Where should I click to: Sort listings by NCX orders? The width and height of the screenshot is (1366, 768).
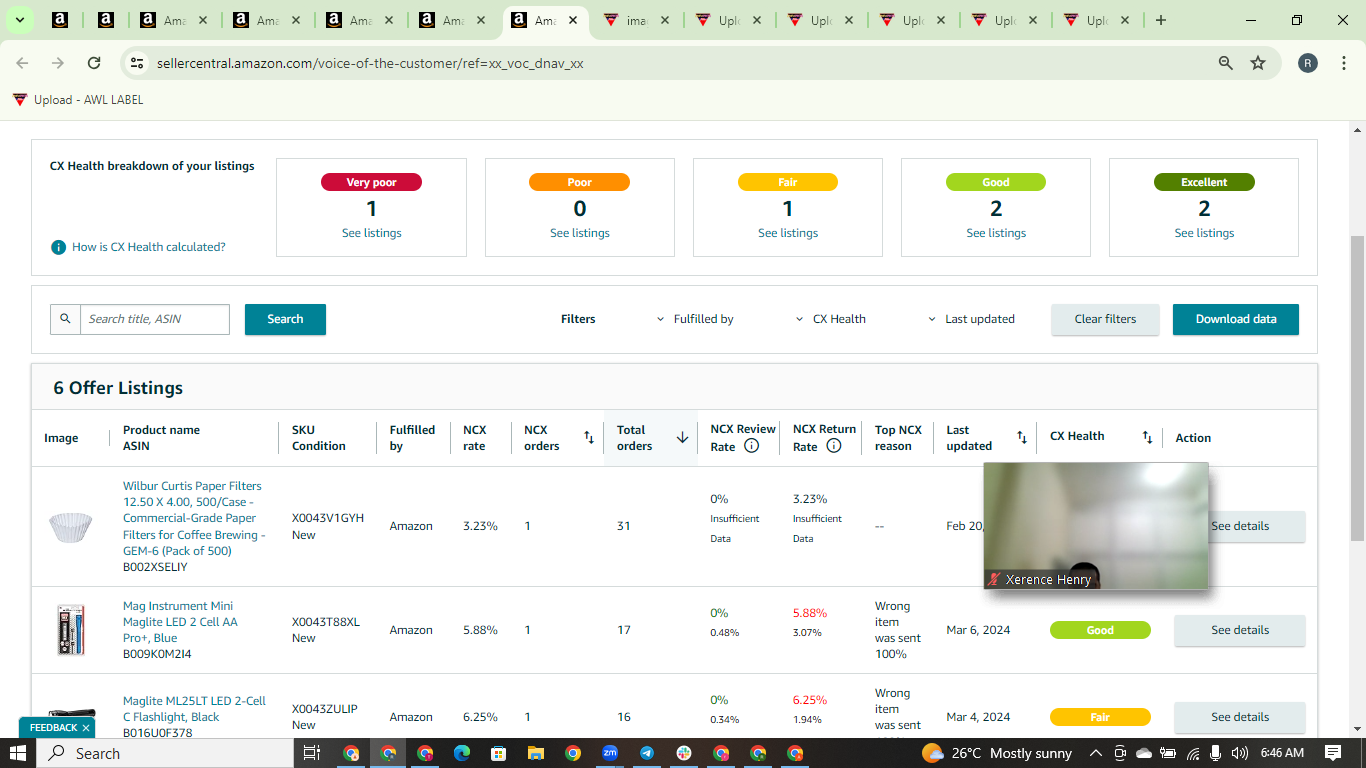coord(589,437)
